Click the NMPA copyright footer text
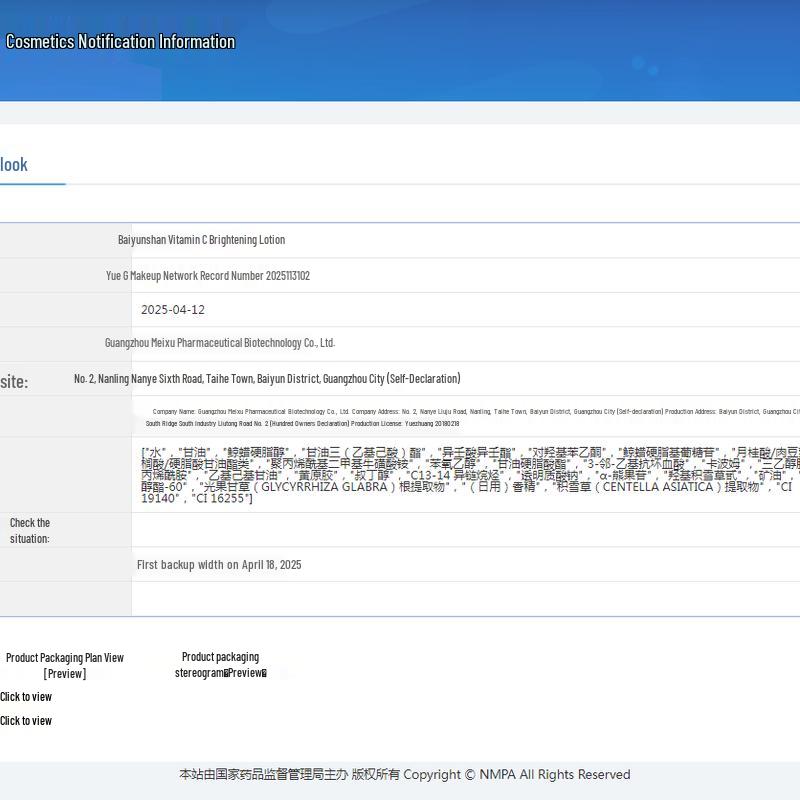This screenshot has height=800, width=800. (x=404, y=775)
